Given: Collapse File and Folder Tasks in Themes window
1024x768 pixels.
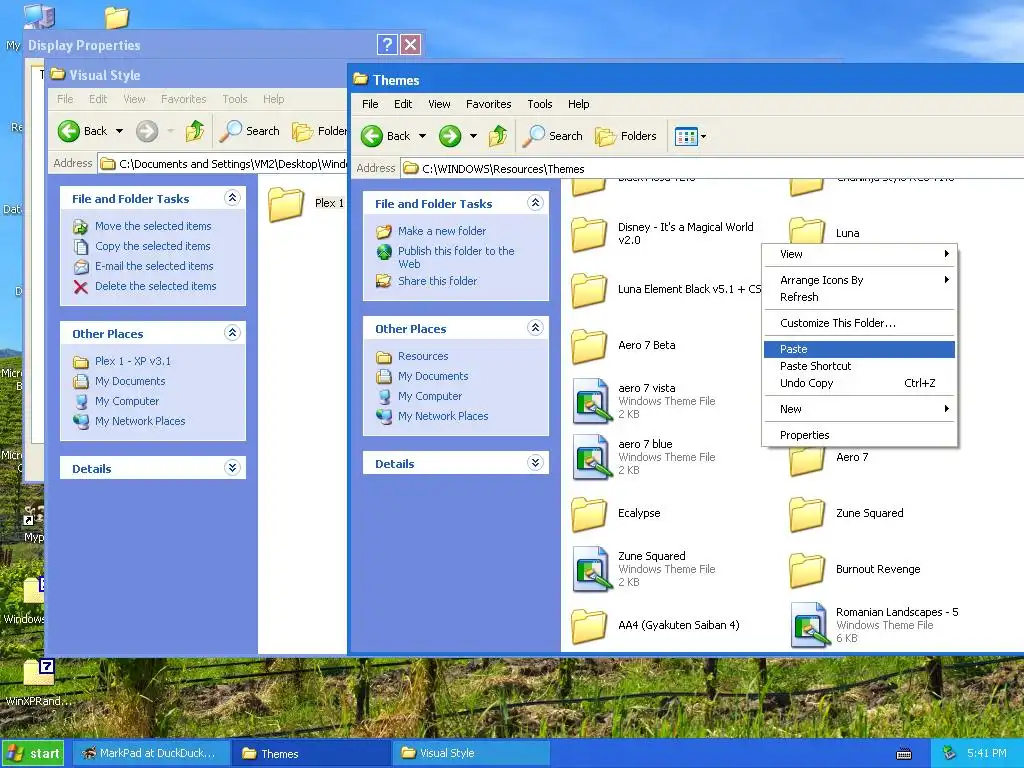Looking at the screenshot, I should pos(535,202).
